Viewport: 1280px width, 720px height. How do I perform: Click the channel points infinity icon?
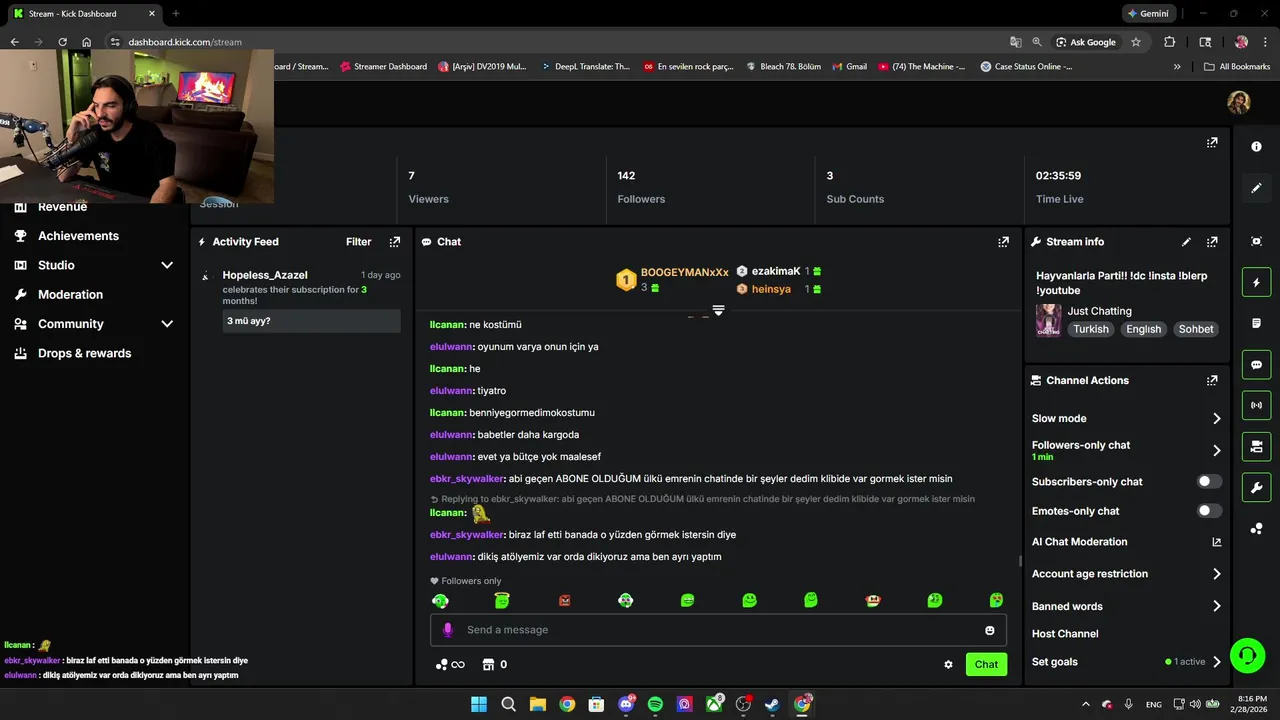coord(450,665)
